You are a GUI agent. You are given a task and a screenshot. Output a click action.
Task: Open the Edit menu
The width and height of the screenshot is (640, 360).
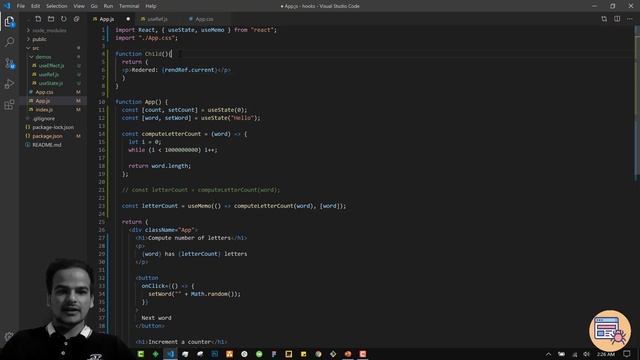[36, 6]
